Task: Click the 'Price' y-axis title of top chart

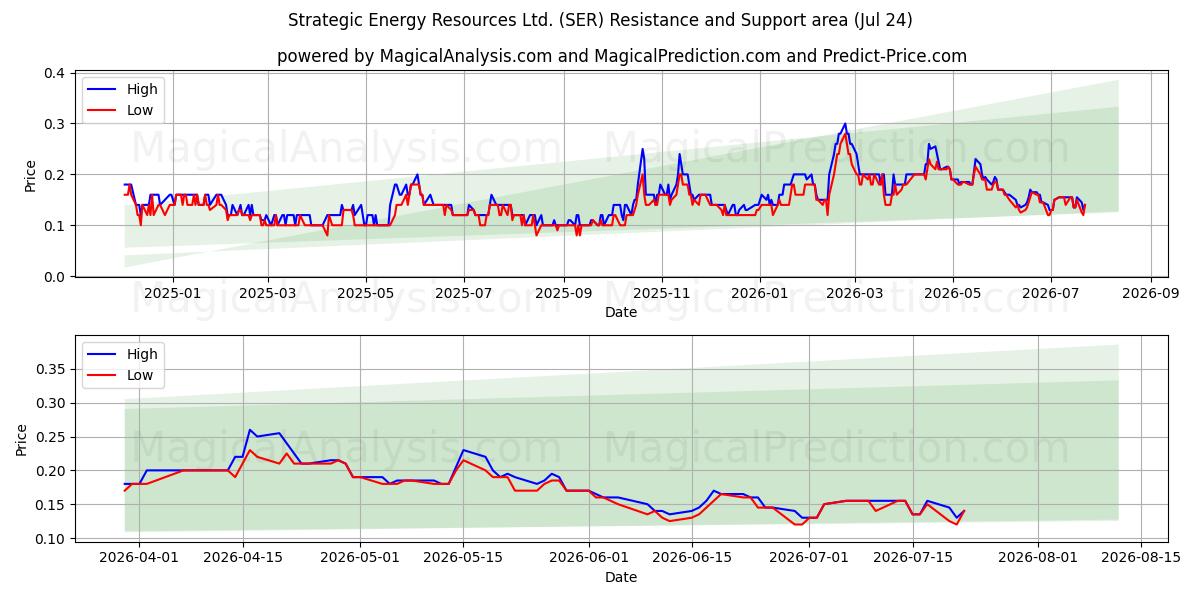Action: [x=30, y=175]
